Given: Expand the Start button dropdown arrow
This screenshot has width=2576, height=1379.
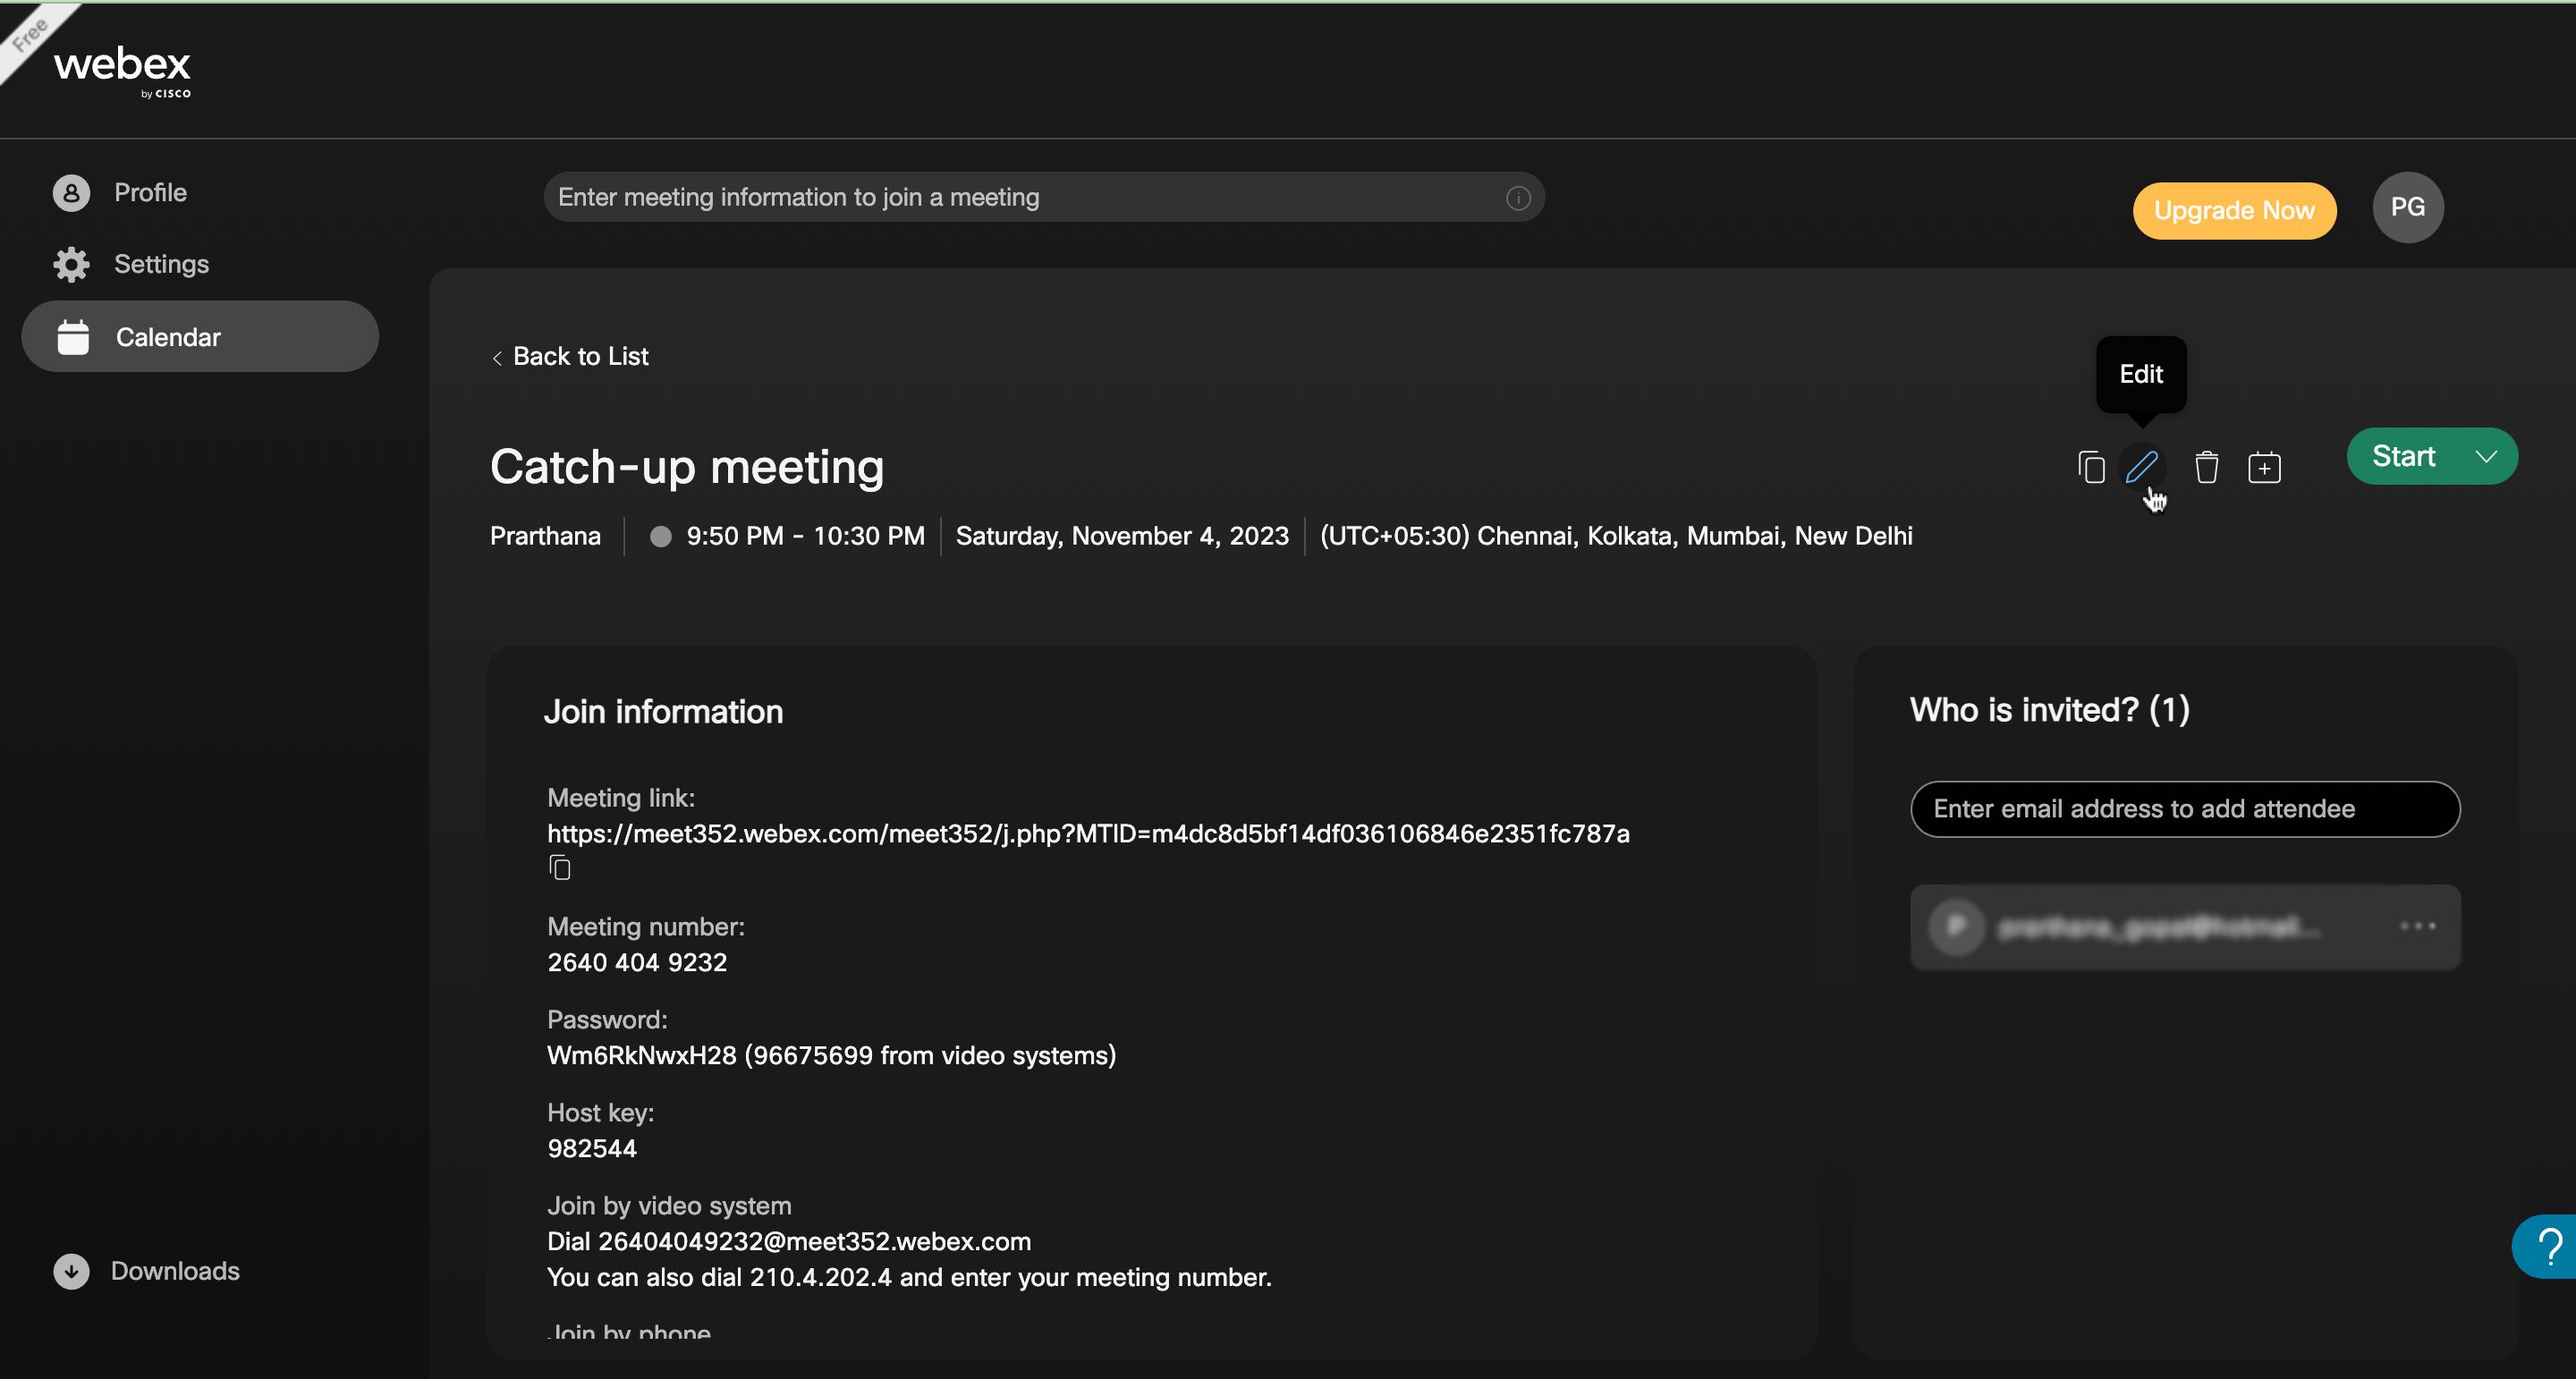Looking at the screenshot, I should [x=2486, y=457].
